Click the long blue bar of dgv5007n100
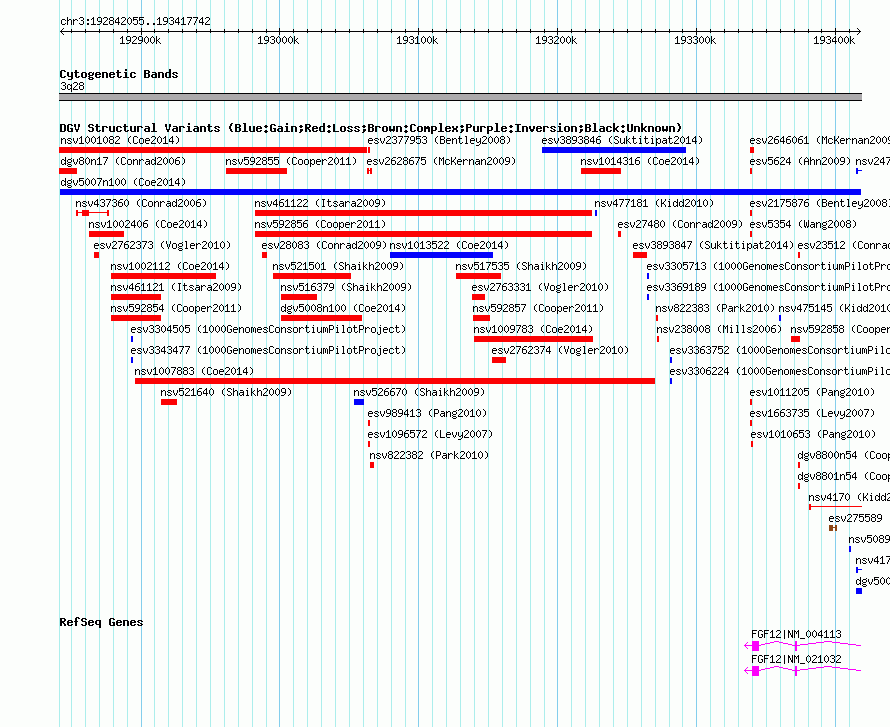The width and height of the screenshot is (890, 727). (460, 192)
